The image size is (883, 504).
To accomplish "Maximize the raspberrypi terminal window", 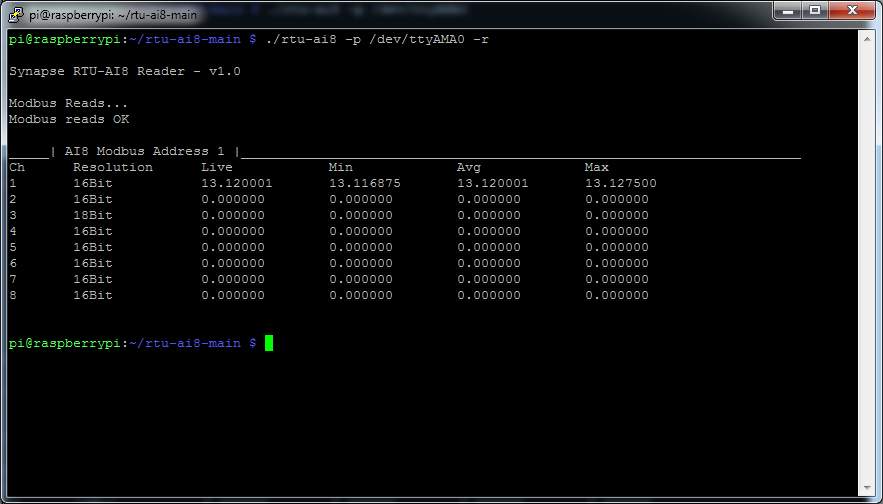I will pos(815,11).
